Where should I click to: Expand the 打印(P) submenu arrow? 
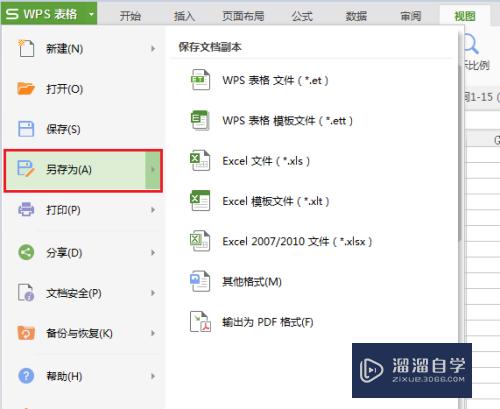(x=153, y=210)
